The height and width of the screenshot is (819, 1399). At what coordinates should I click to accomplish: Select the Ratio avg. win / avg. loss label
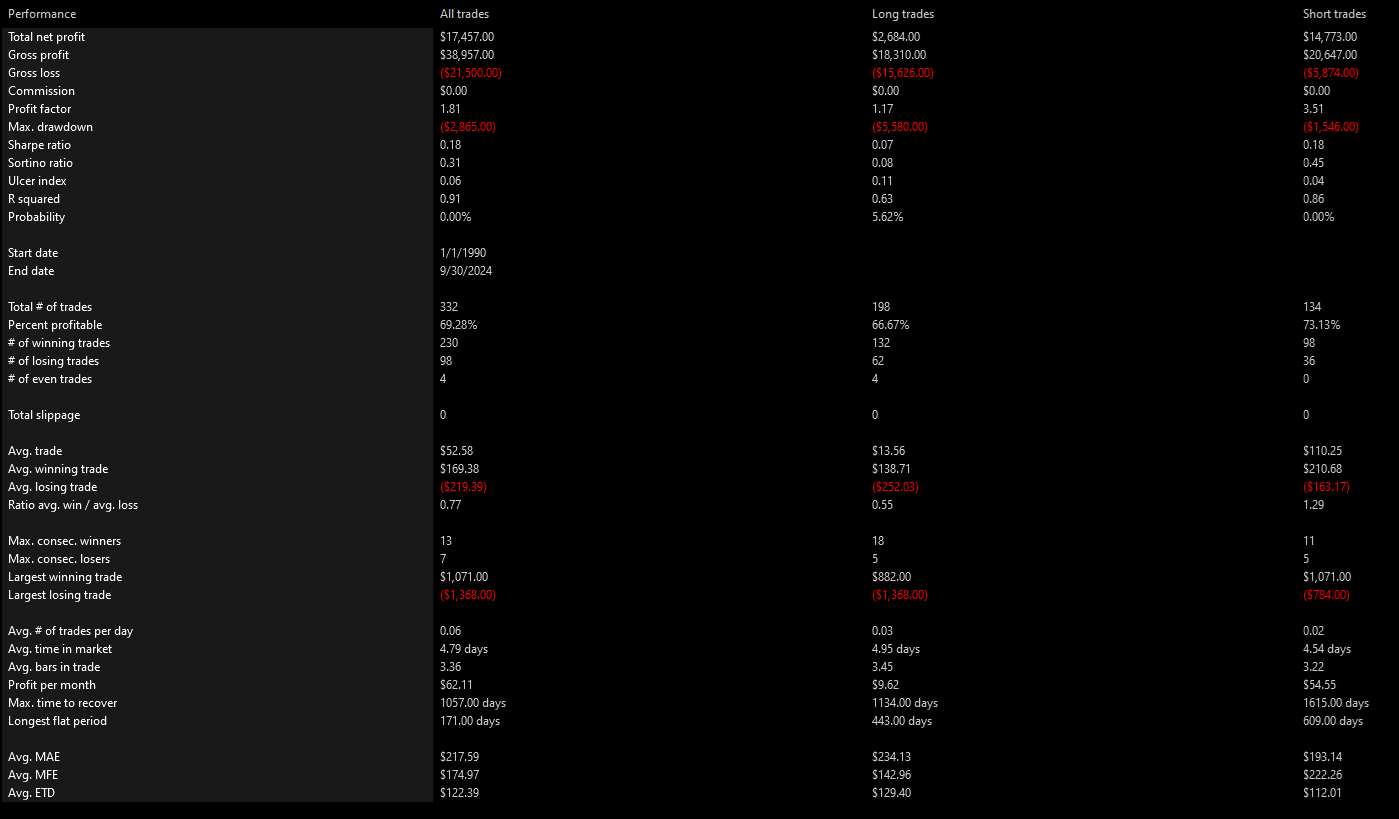click(x=73, y=505)
